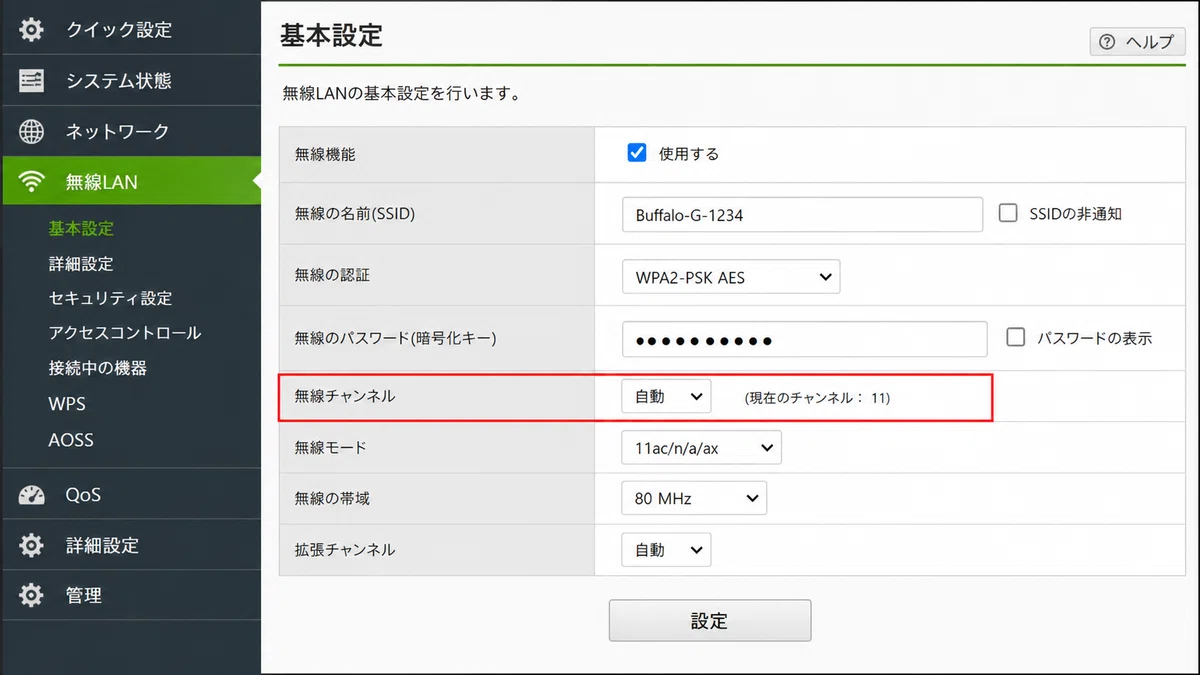Open the 拡張チャンネル 自動 dropdown
This screenshot has height=675, width=1200.
click(666, 549)
